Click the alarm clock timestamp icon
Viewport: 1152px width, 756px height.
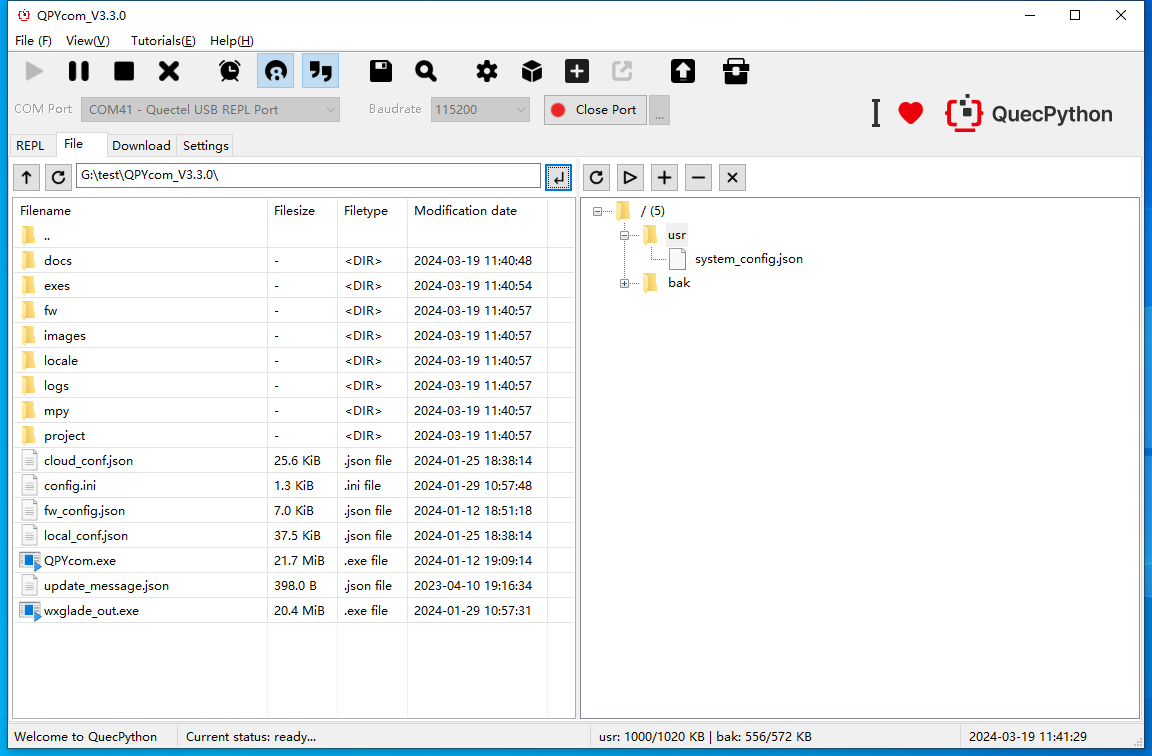click(230, 71)
